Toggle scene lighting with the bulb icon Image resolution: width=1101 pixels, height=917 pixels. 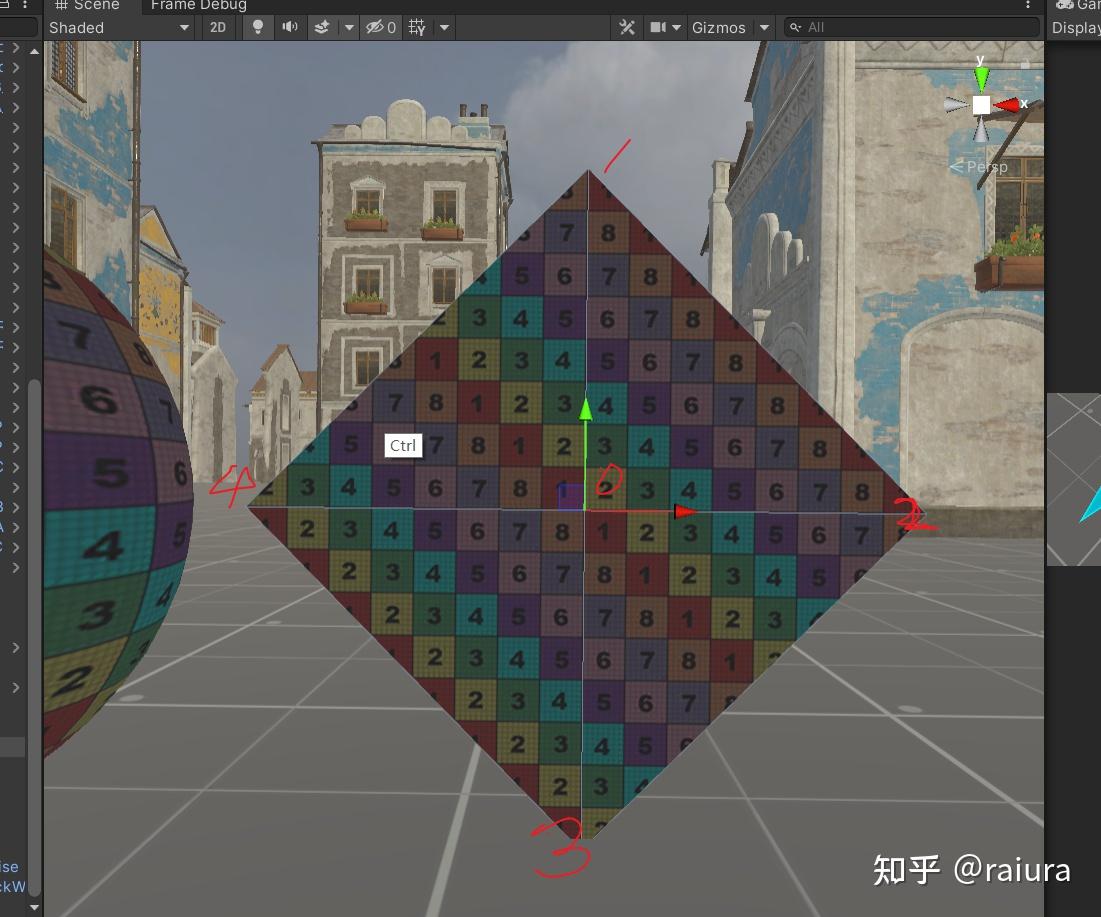(258, 27)
